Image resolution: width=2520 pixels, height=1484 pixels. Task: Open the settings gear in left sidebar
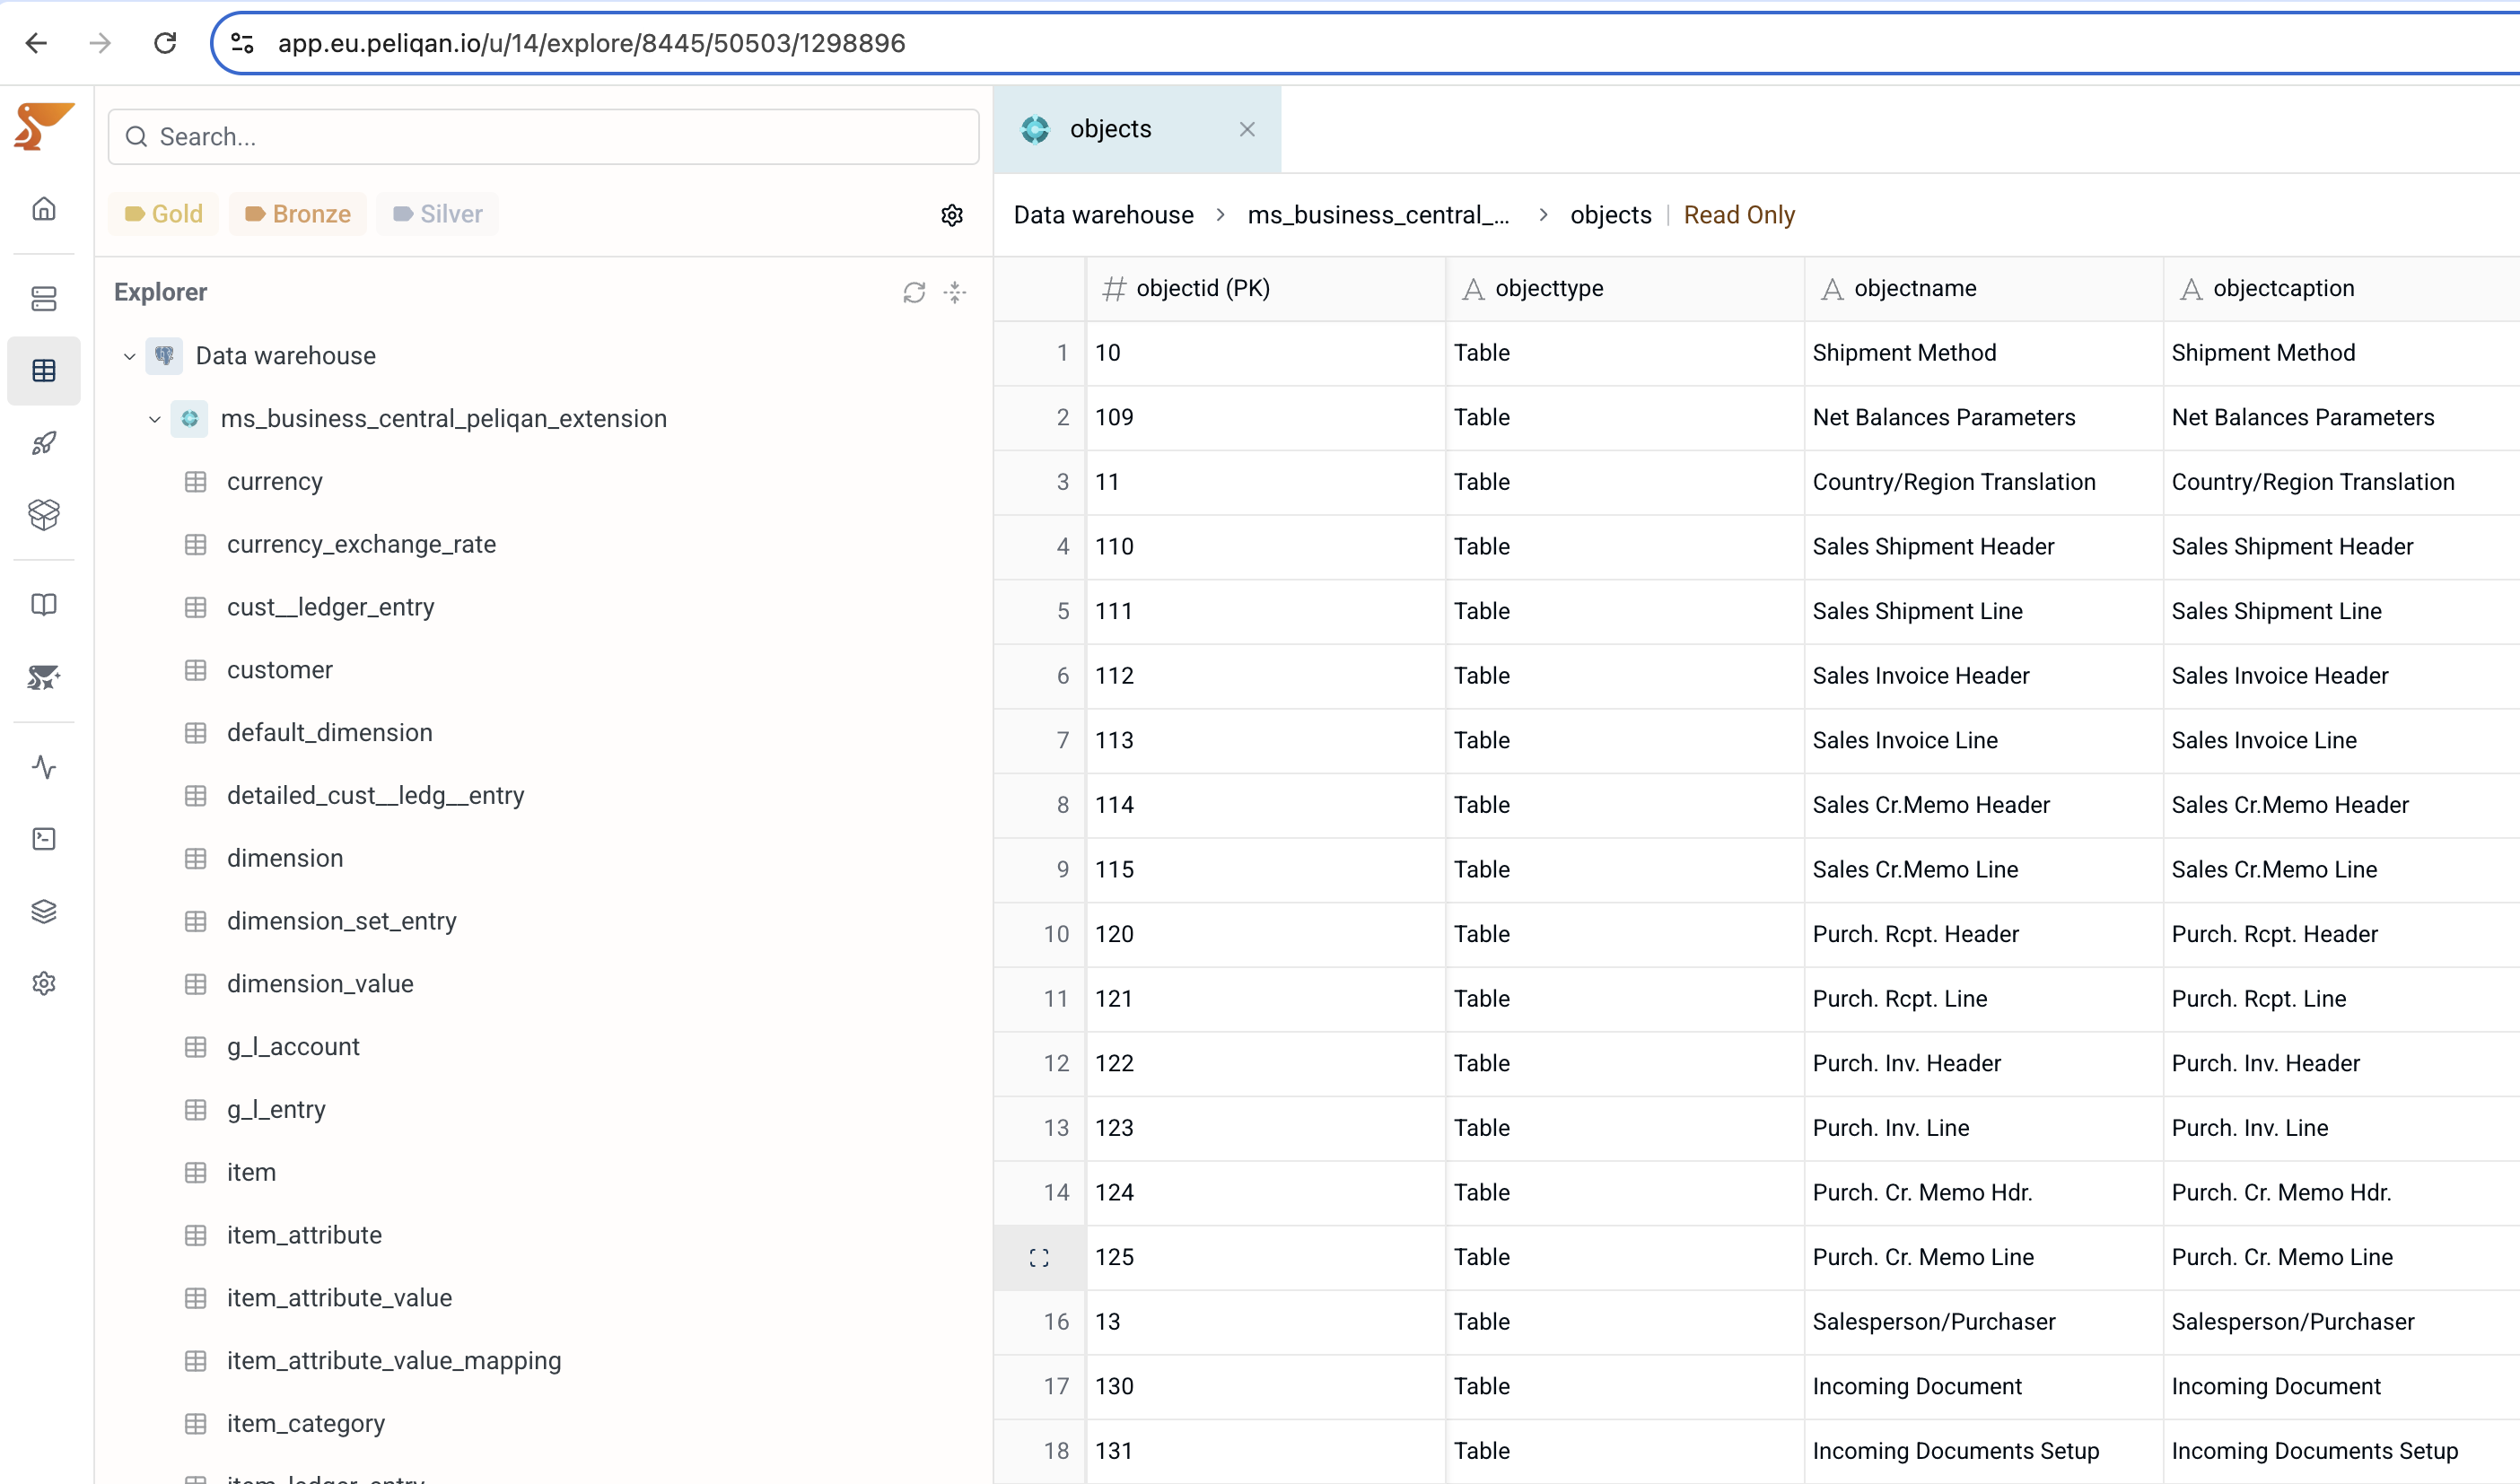point(44,984)
